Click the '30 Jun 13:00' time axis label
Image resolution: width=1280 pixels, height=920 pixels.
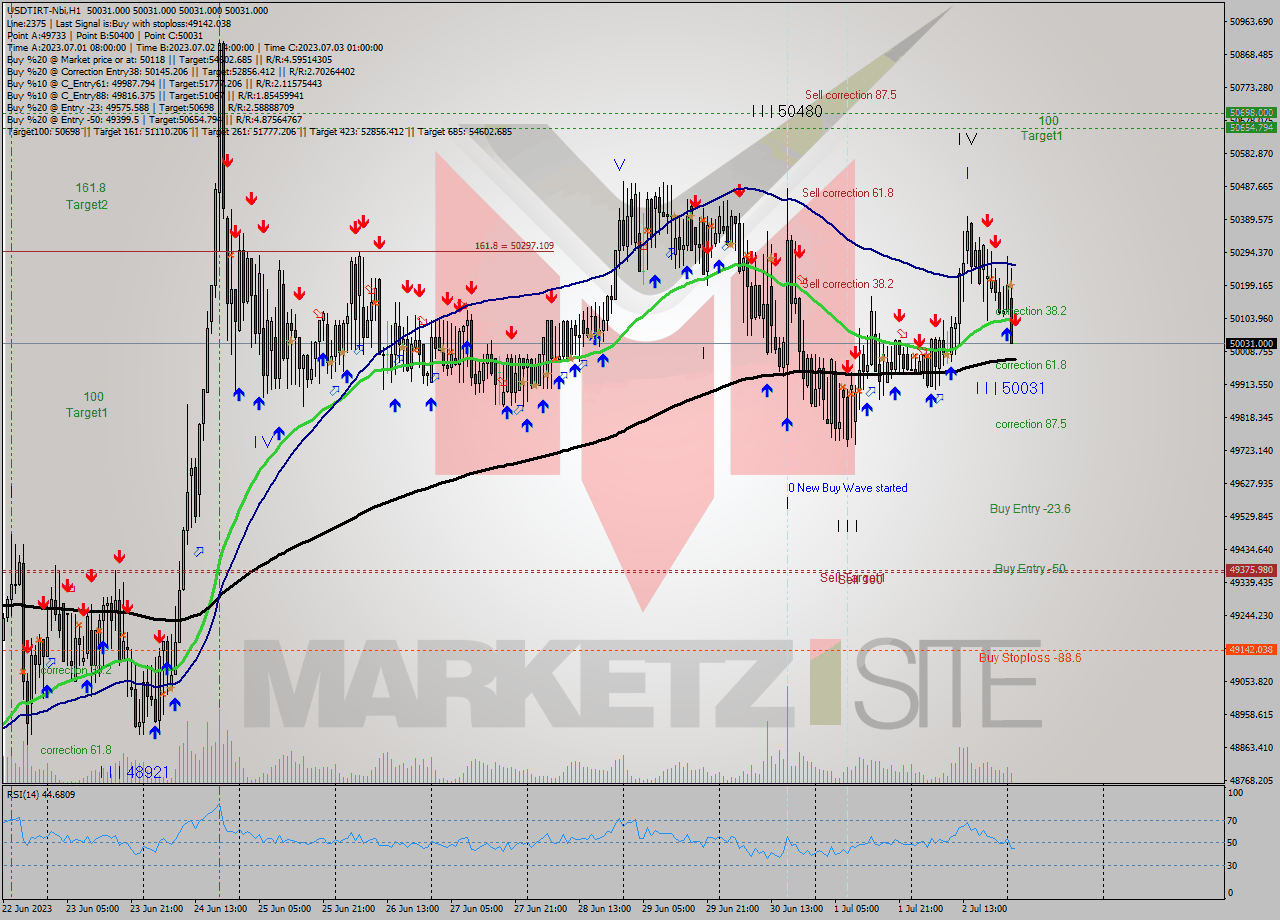[x=797, y=909]
